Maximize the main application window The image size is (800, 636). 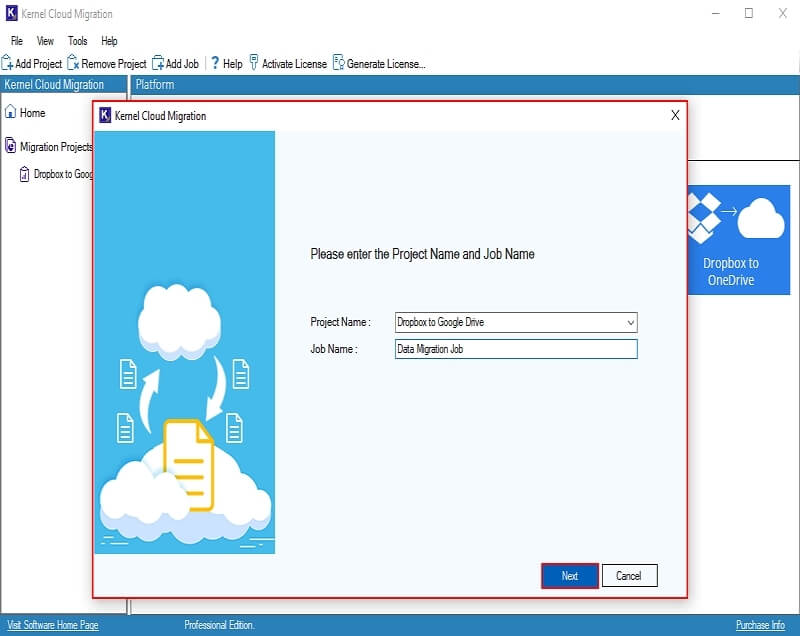point(748,13)
